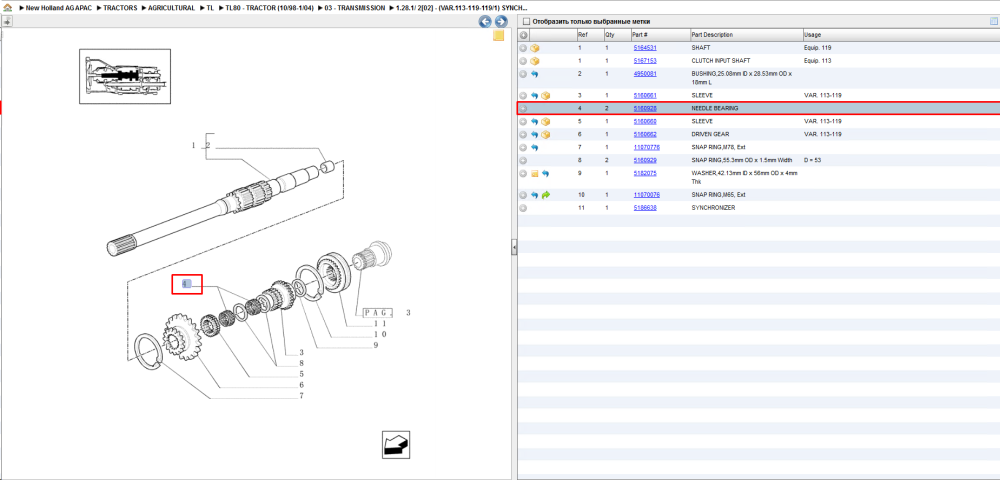This screenshot has width=1000, height=480.
Task: Open package icon for part 5164531
Action: click(x=535, y=48)
